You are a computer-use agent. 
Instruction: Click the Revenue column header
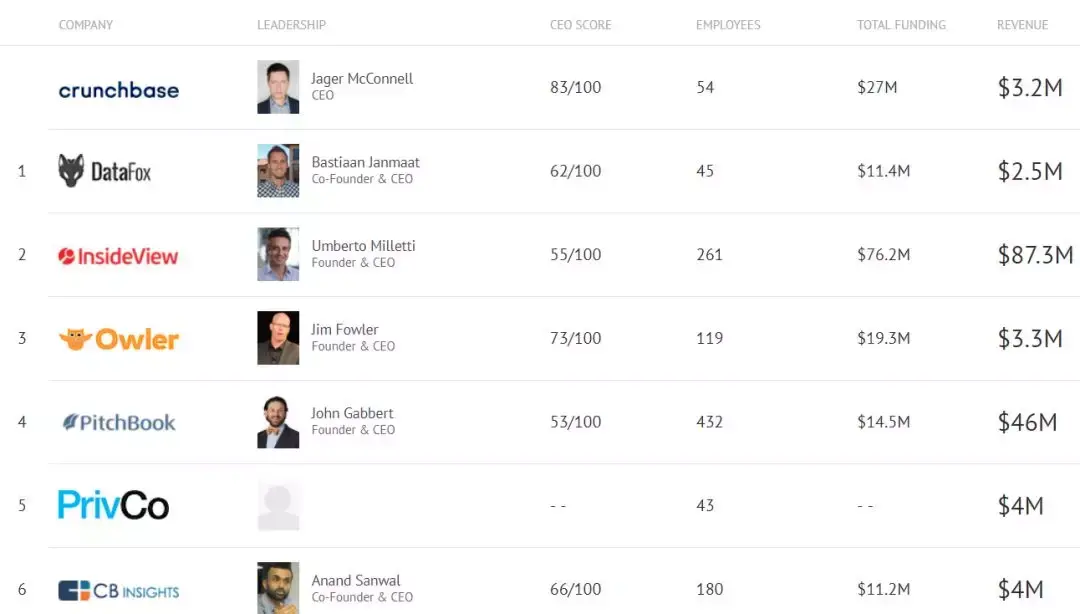[x=1022, y=25]
